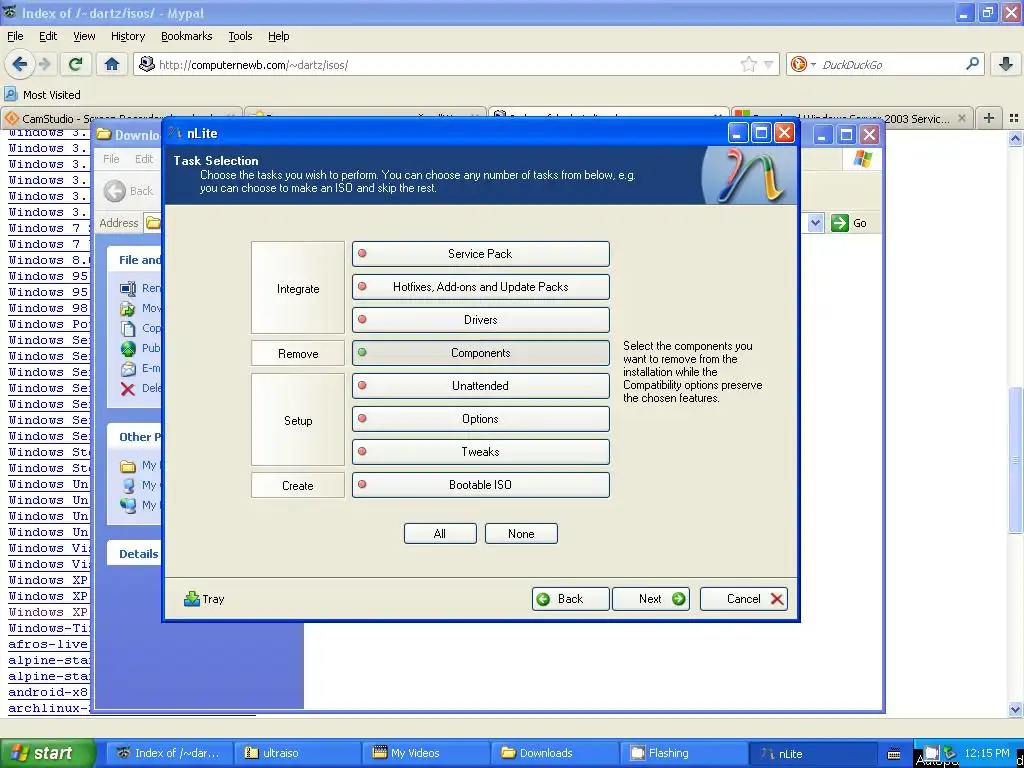
Task: Reload the page in Mypal
Action: [76, 64]
